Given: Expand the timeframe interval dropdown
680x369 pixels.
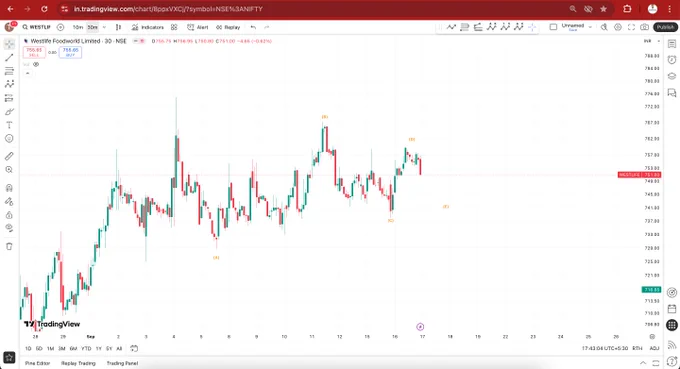Looking at the screenshot, I should click(x=104, y=27).
